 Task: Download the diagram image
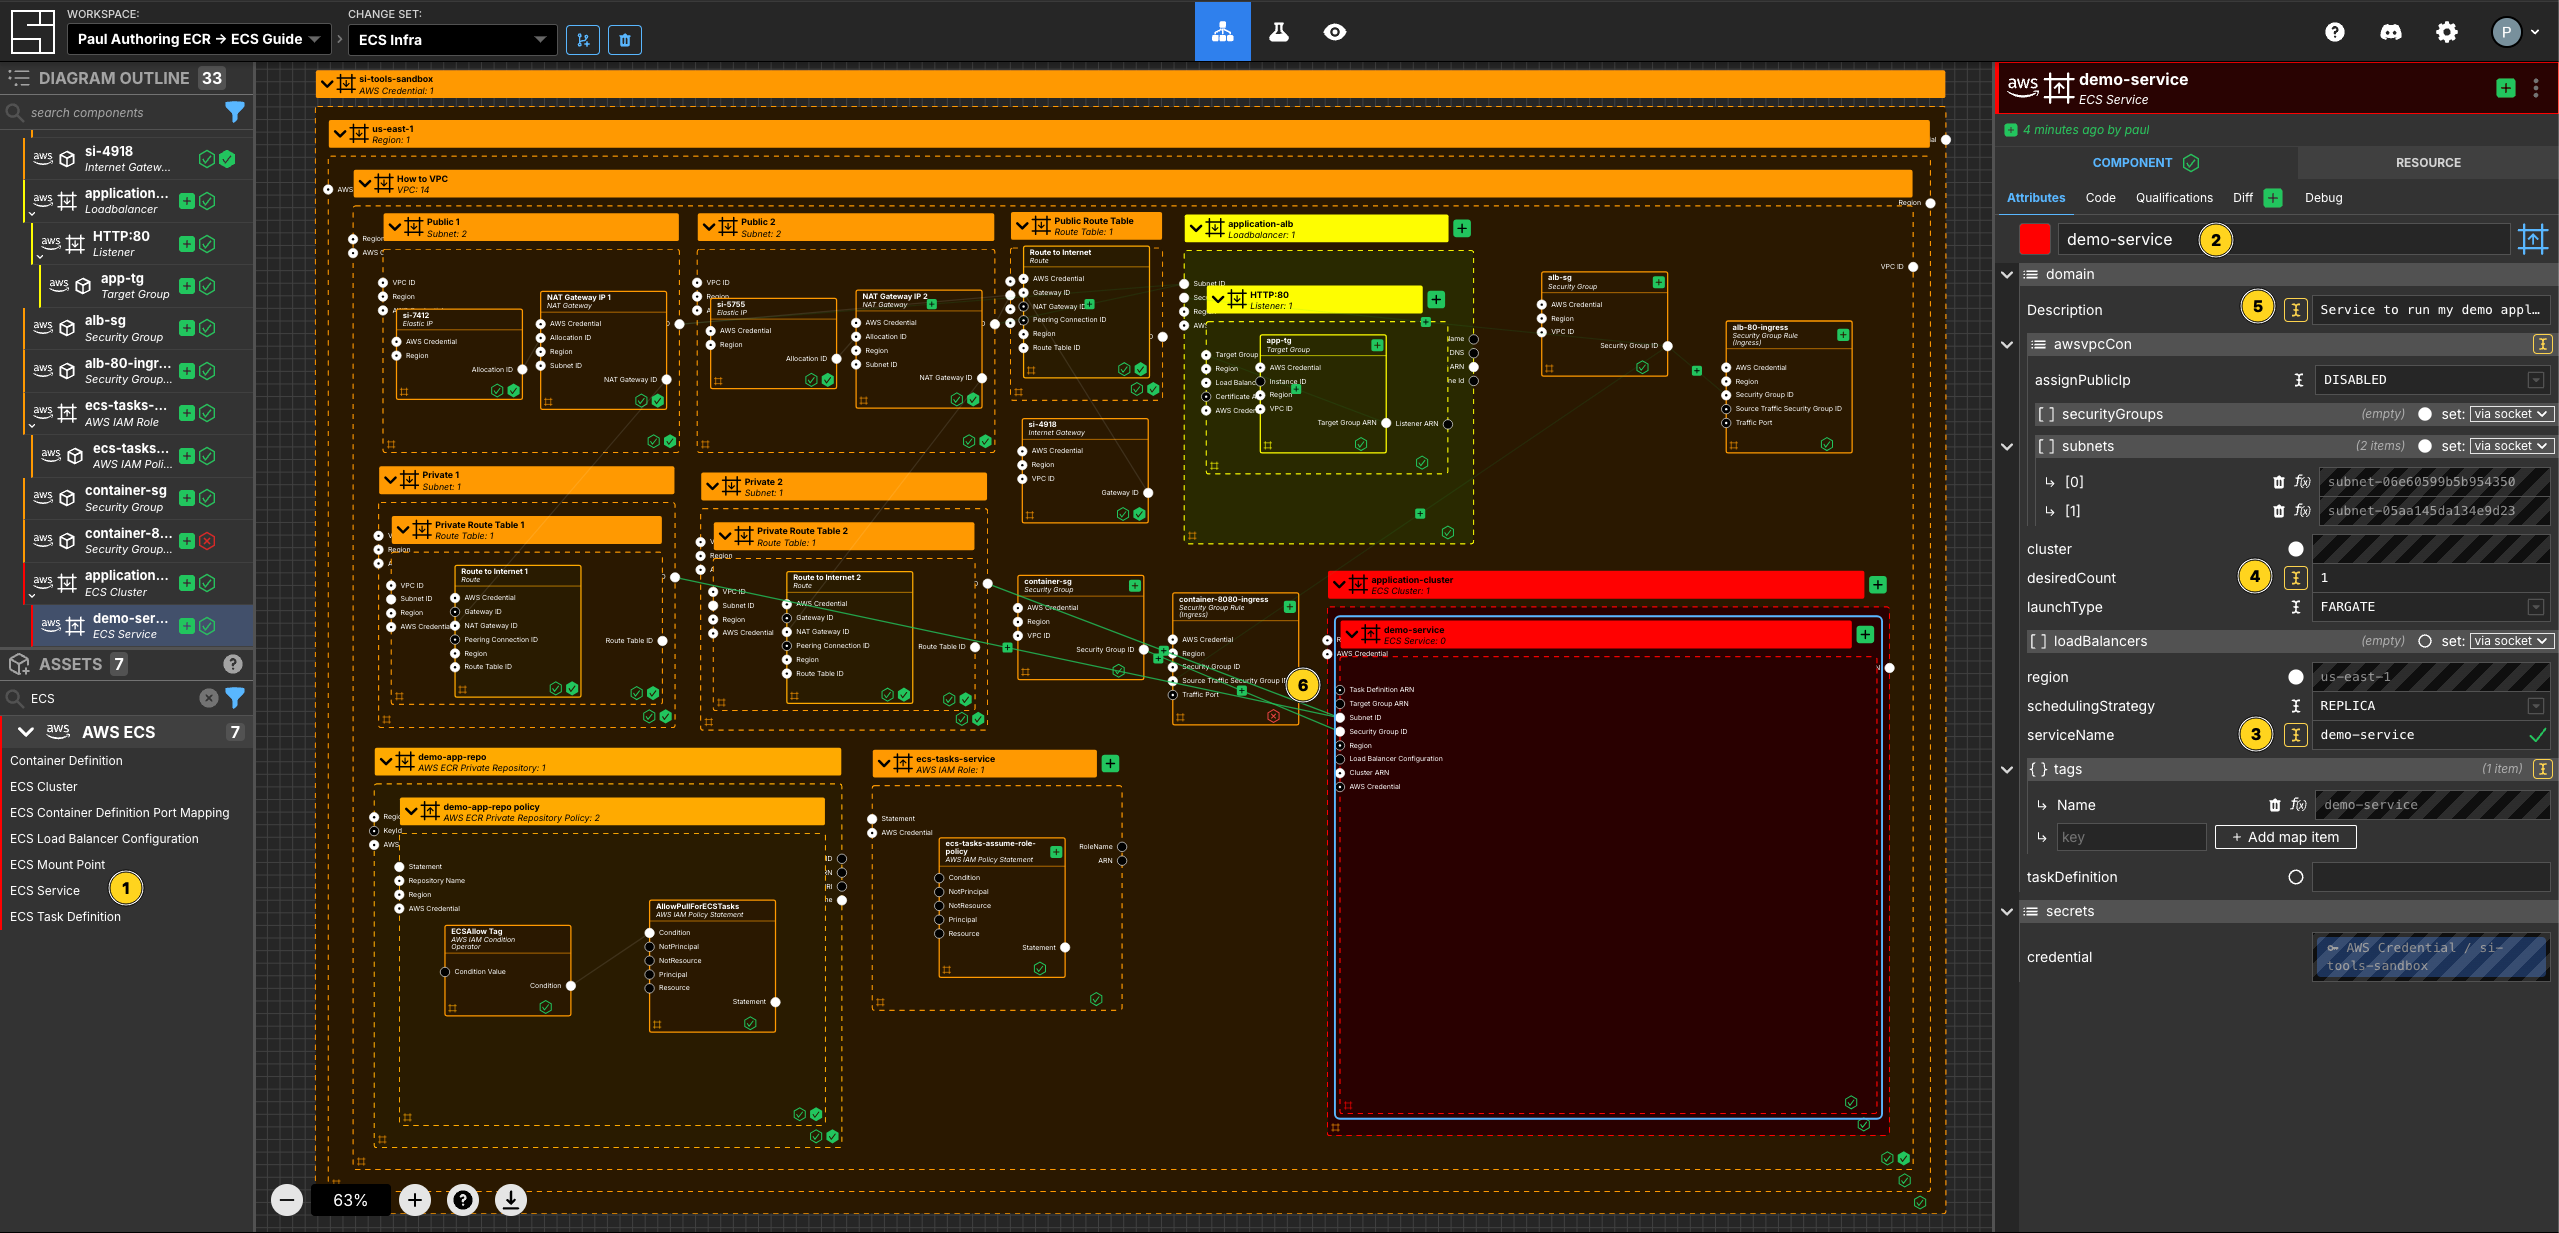click(510, 1199)
